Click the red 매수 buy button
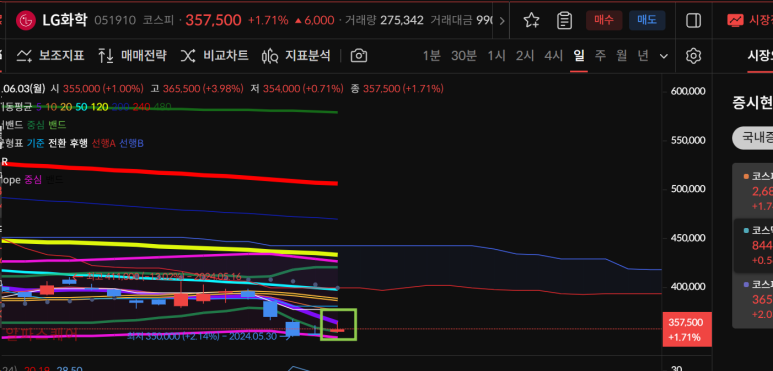Screen dimensions: 773x371 pos(604,20)
